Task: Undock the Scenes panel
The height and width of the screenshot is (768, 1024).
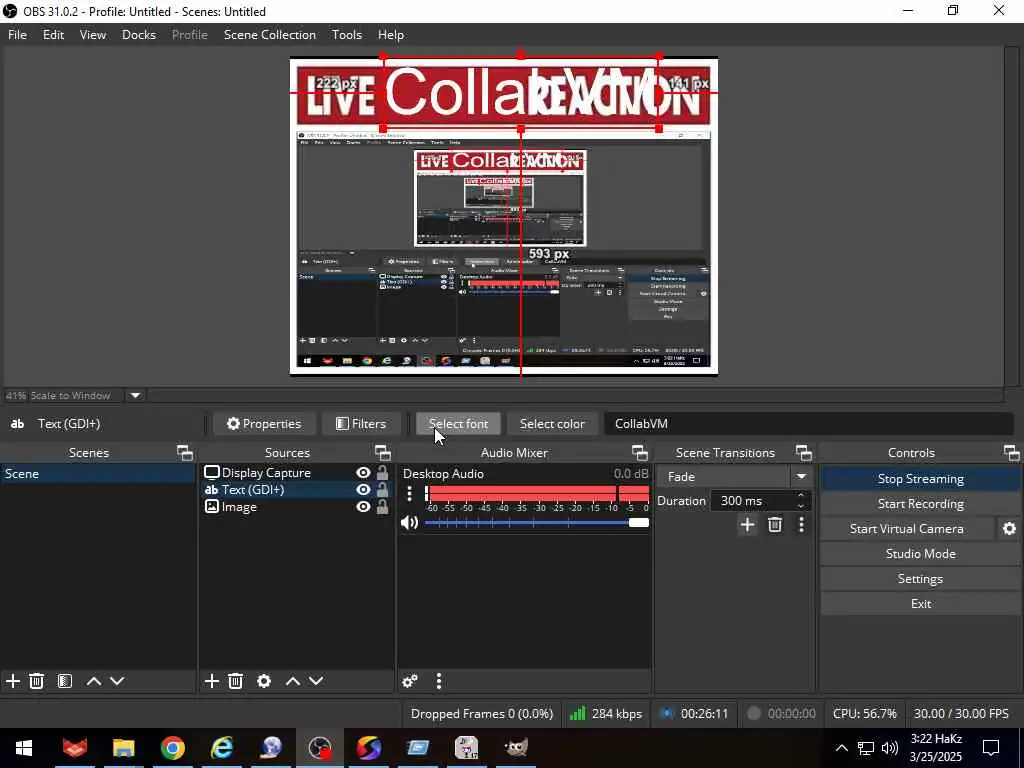Action: (x=185, y=453)
